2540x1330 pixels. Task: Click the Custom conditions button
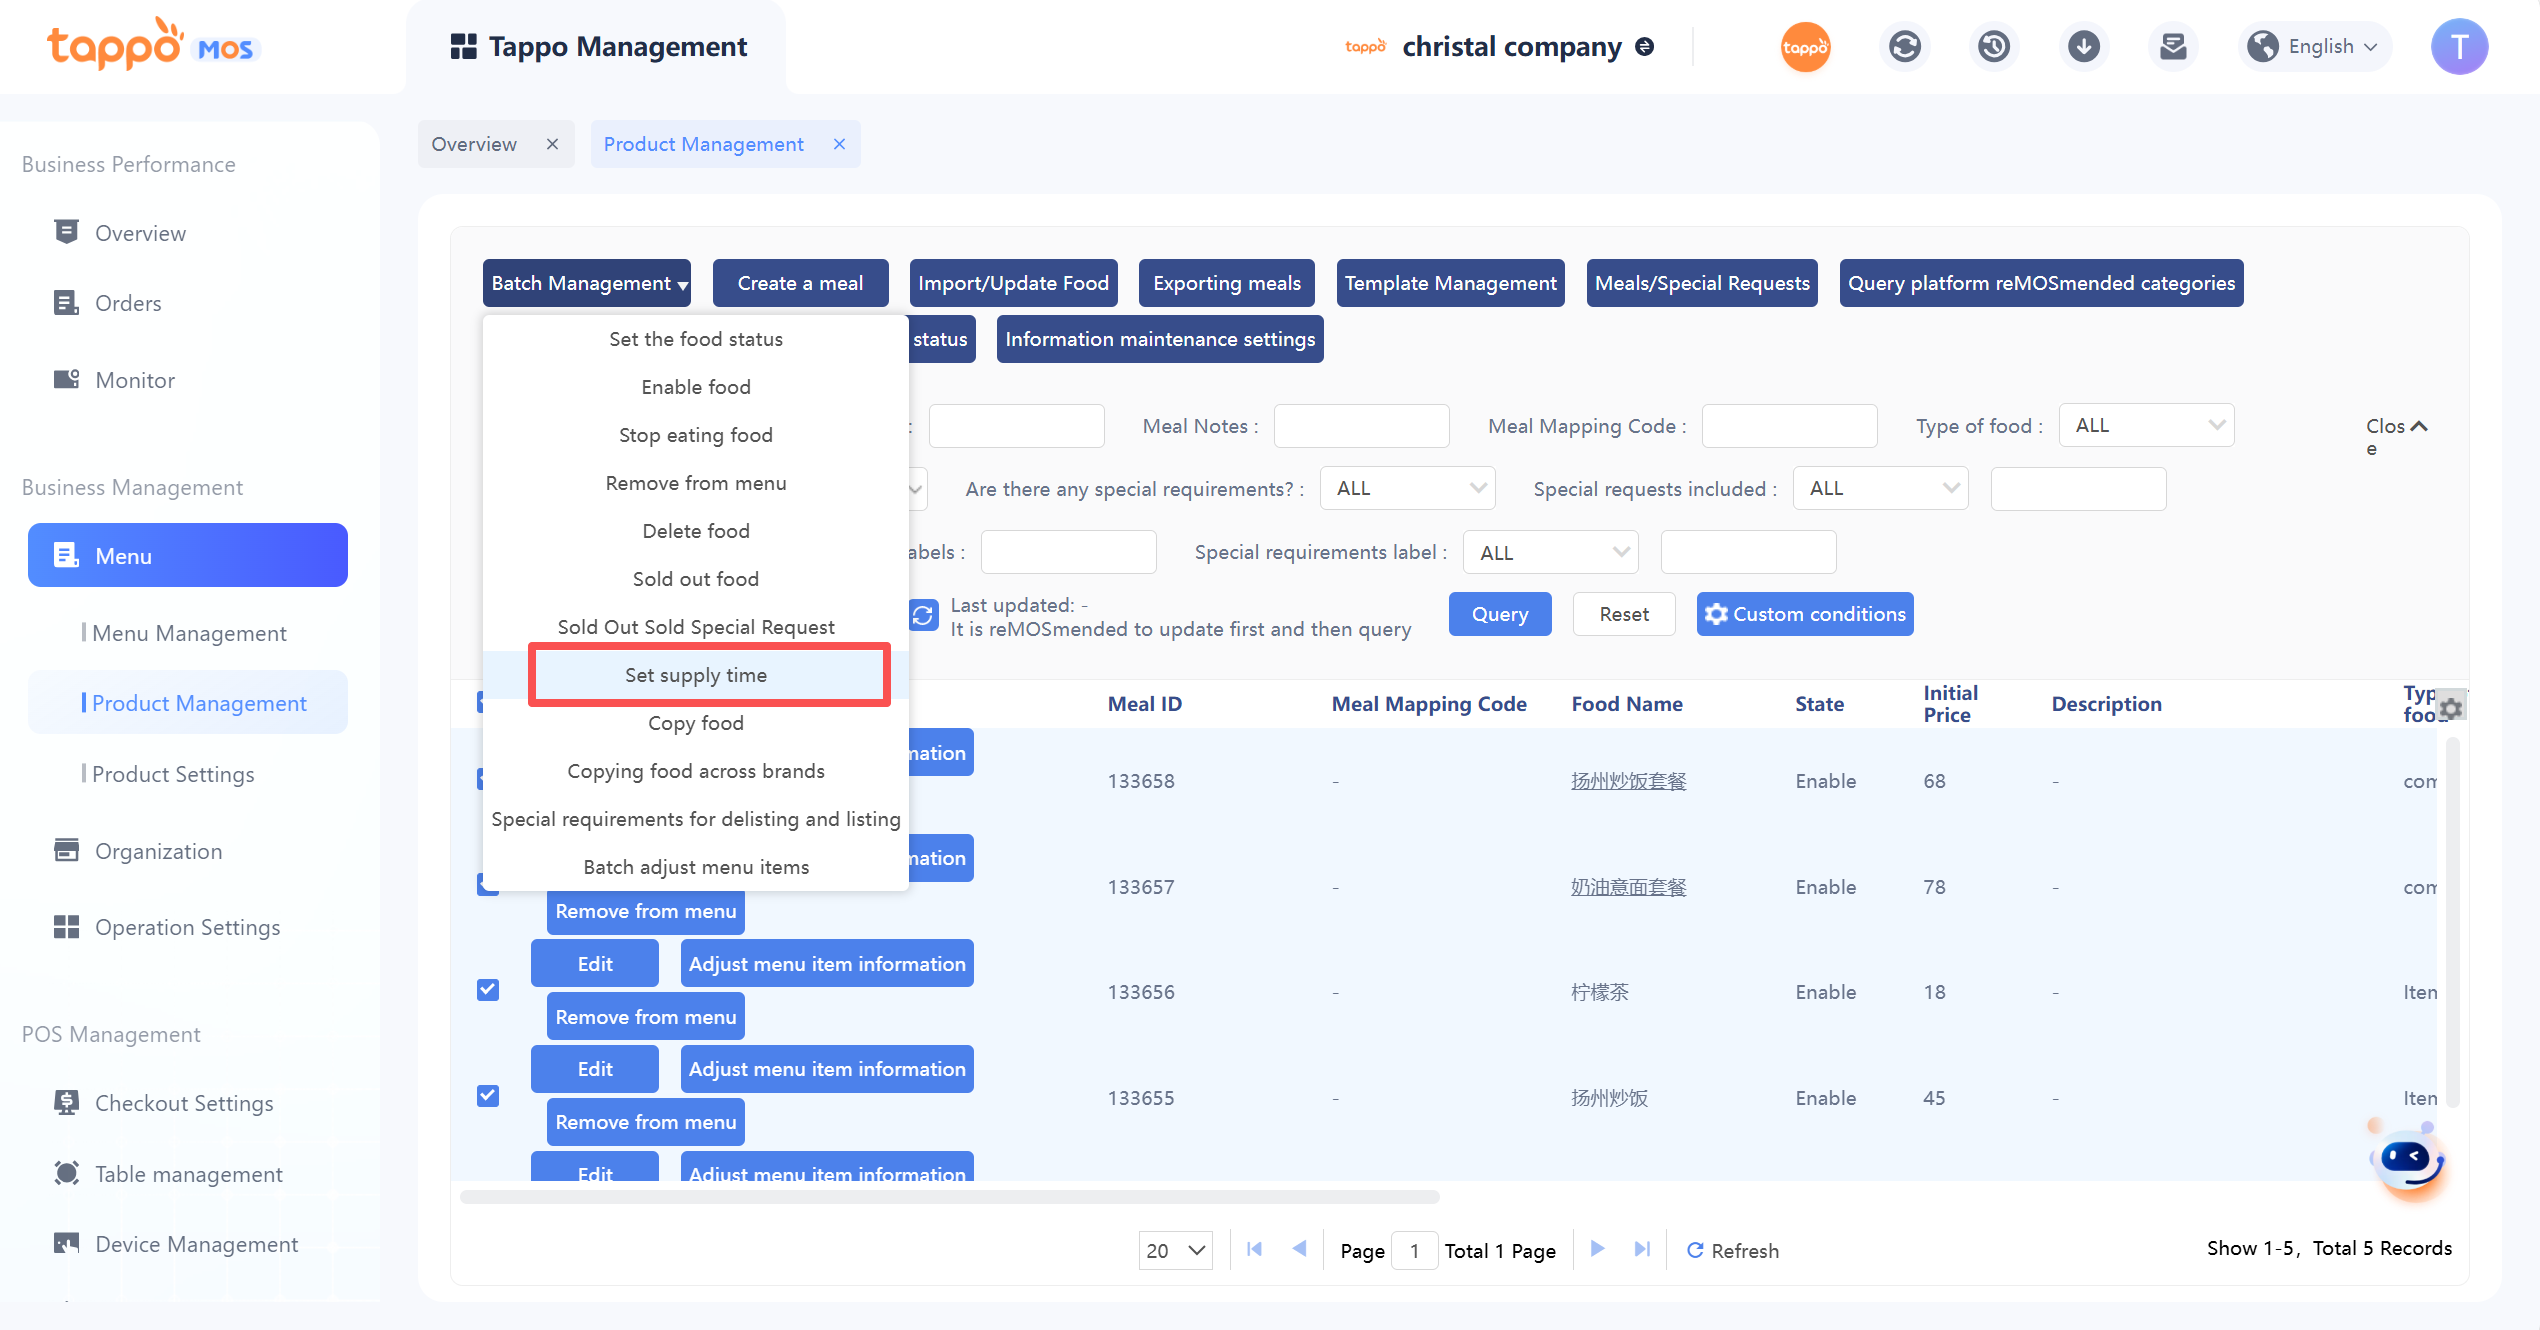tap(1804, 614)
